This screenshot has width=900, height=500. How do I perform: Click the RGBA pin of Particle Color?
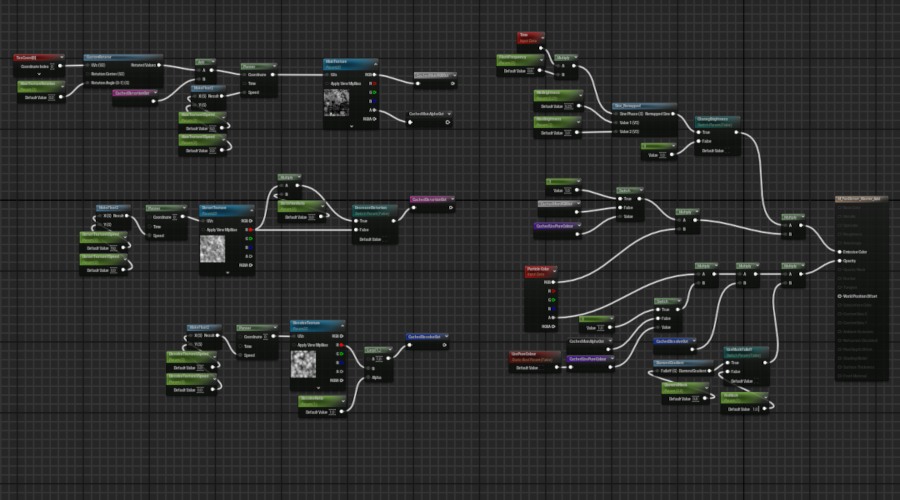553,327
